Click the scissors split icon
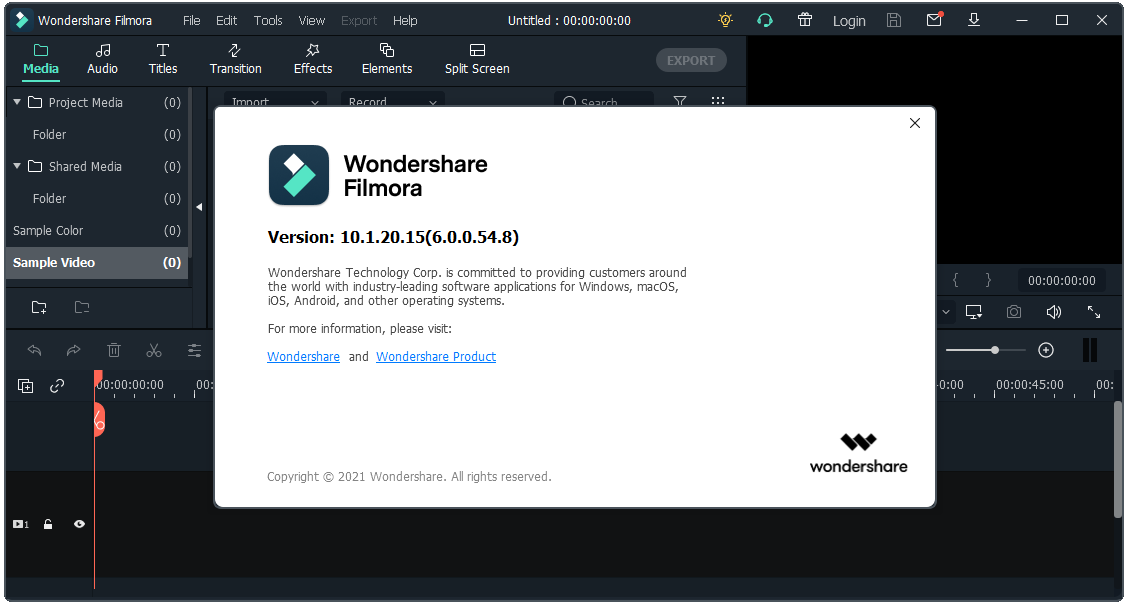The image size is (1125, 603). (x=154, y=350)
